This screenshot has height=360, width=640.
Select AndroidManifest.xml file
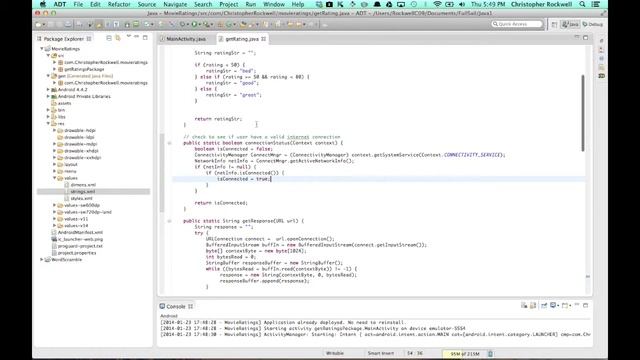tap(80, 232)
